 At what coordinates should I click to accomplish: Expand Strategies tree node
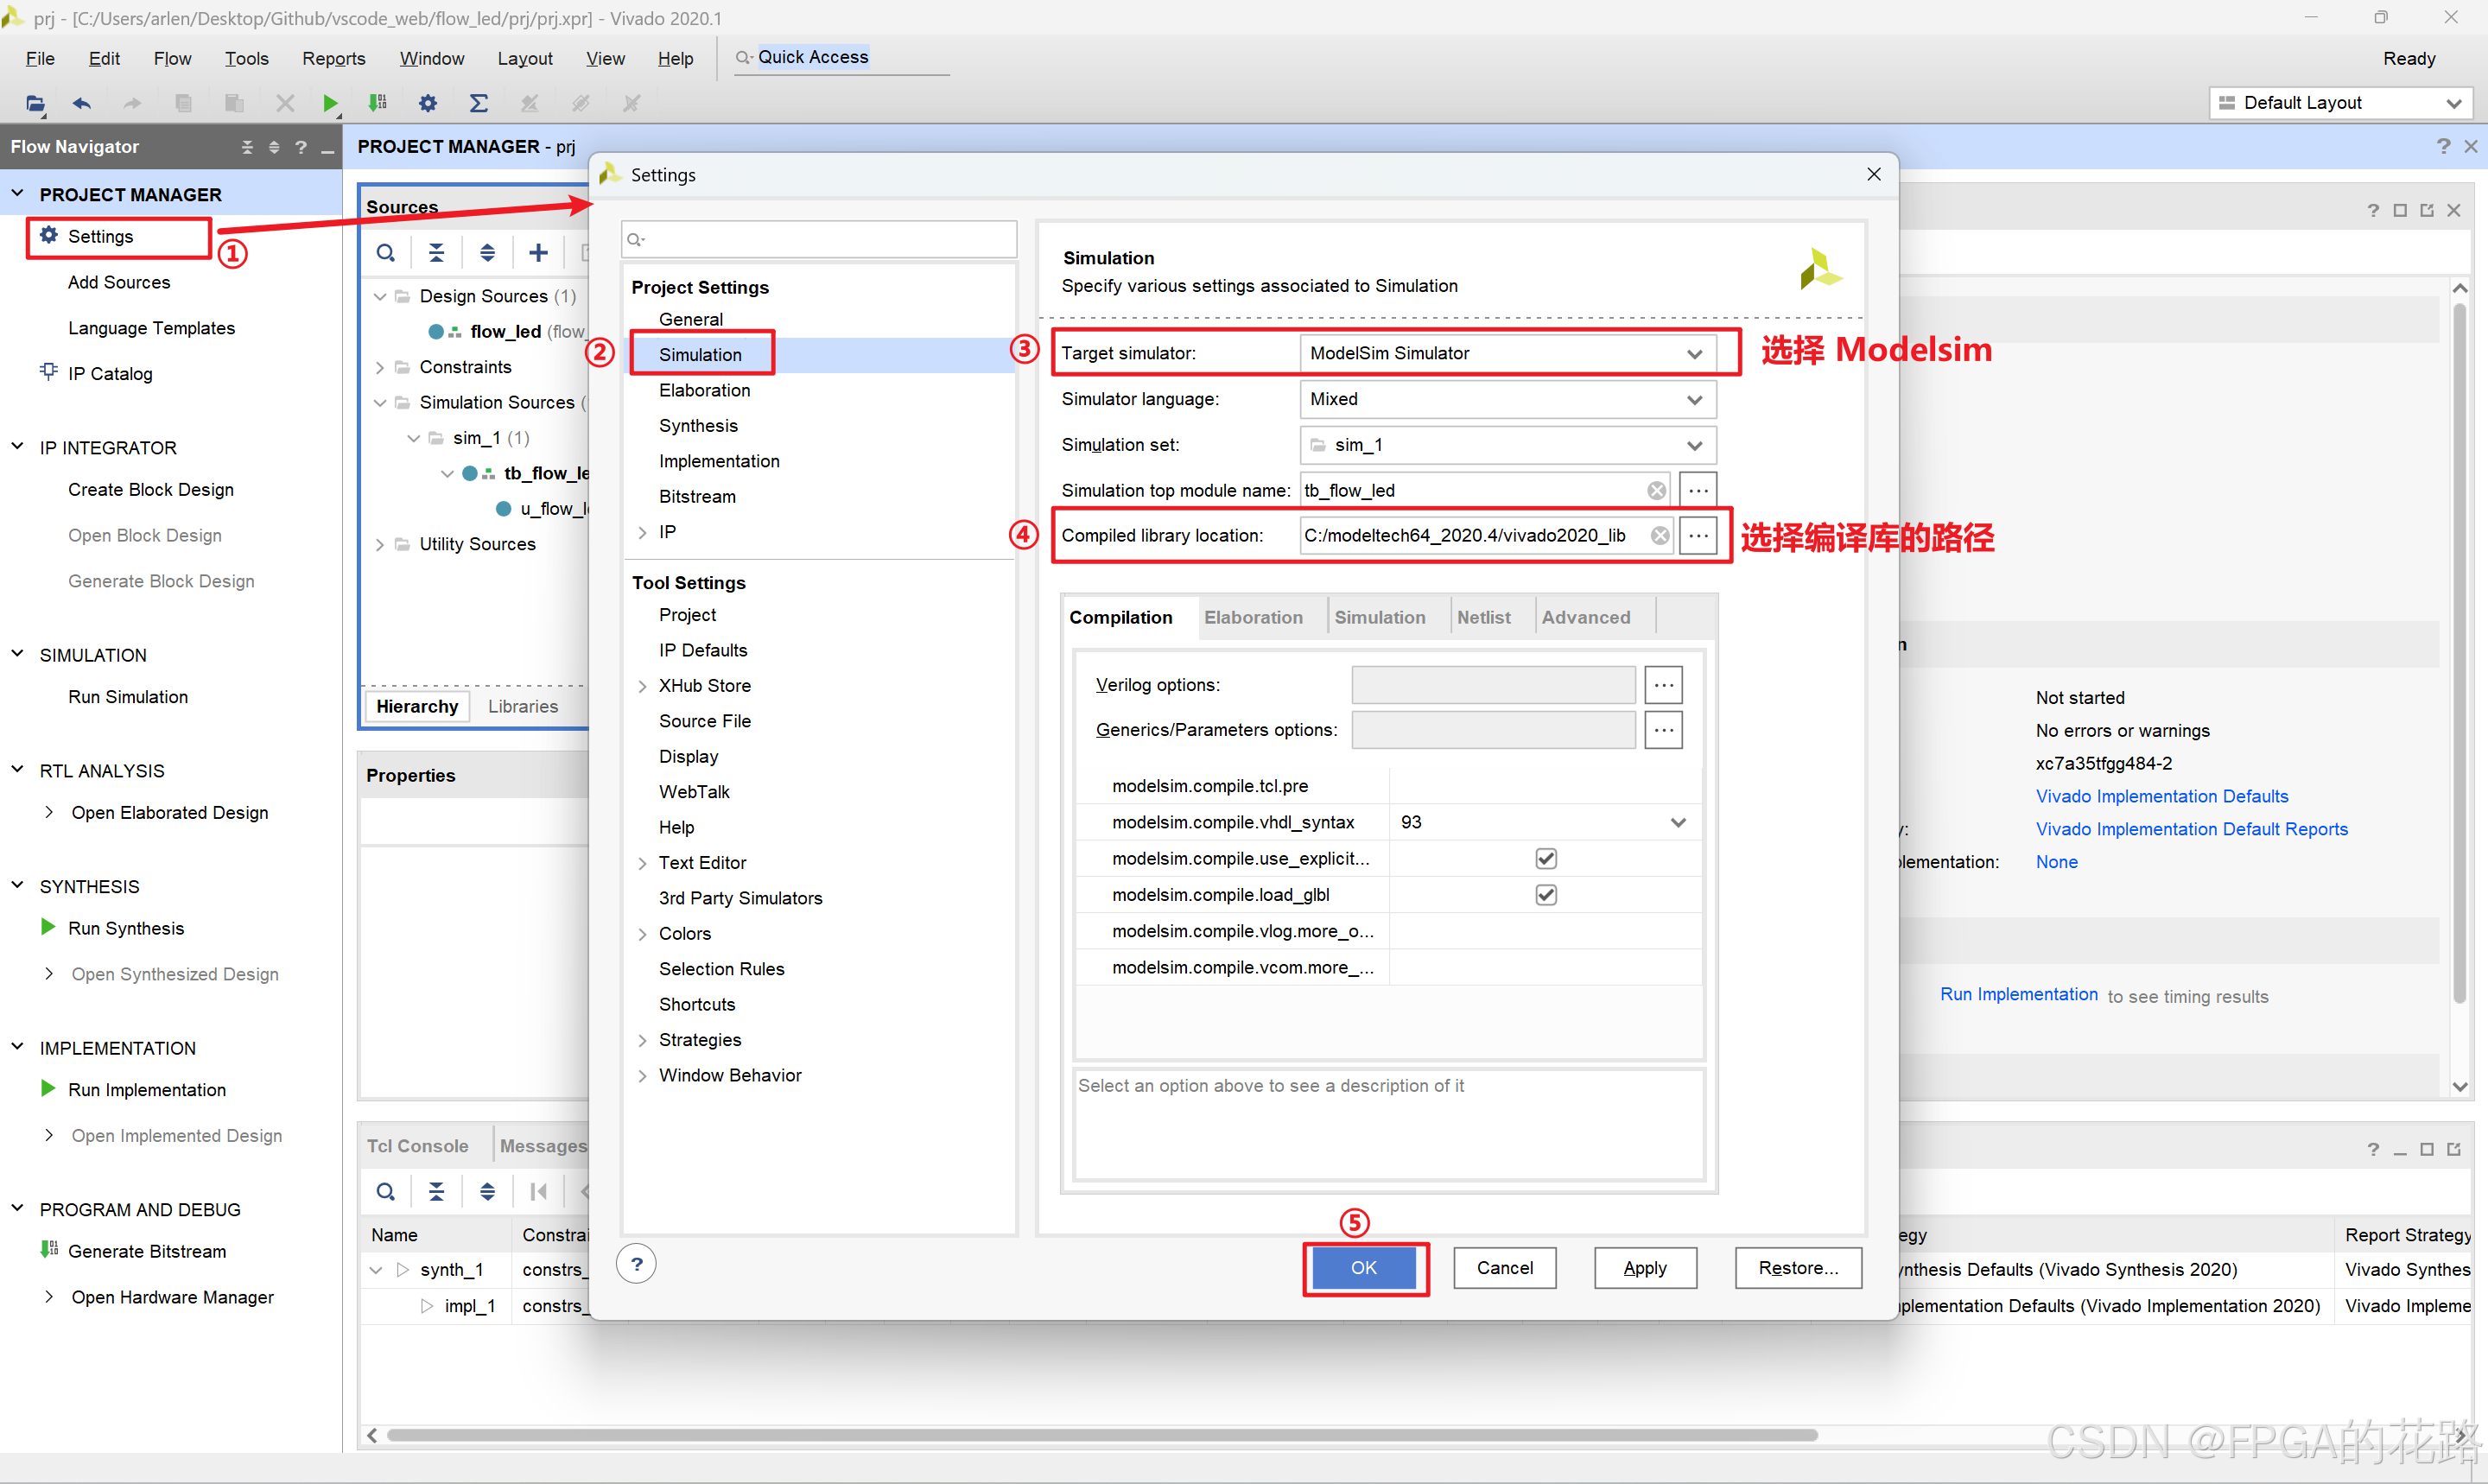[x=643, y=1040]
